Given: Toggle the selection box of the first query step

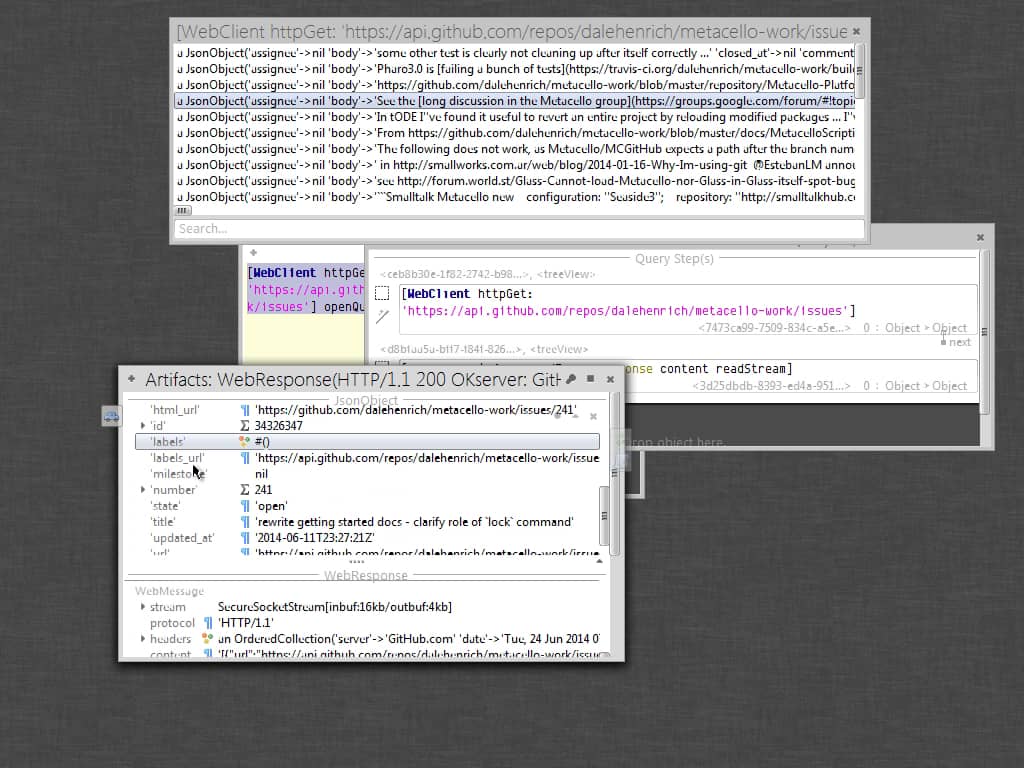Looking at the screenshot, I should (x=382, y=293).
